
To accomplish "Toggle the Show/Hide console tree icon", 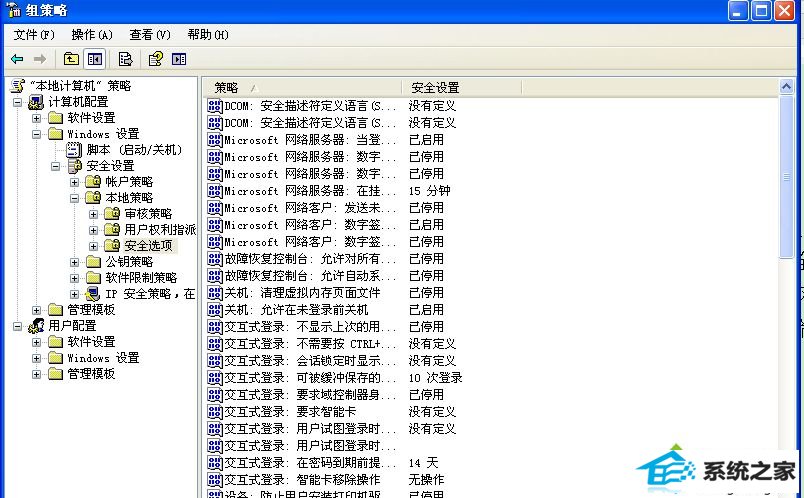I will (x=95, y=59).
